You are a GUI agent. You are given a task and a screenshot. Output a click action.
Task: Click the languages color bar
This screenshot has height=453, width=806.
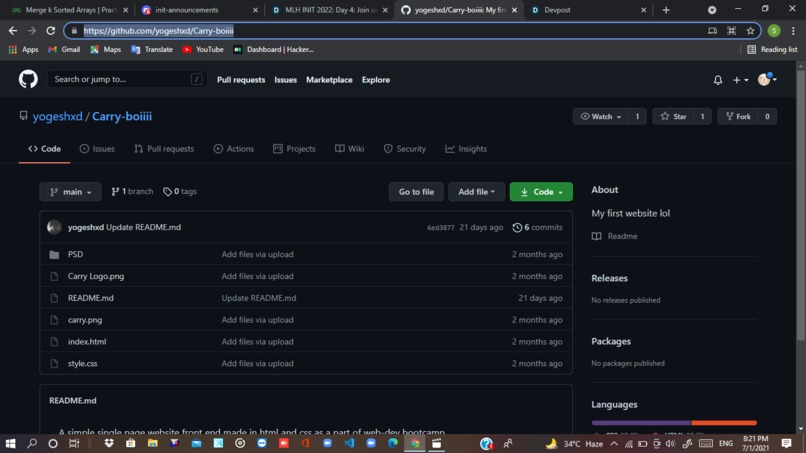coord(674,423)
